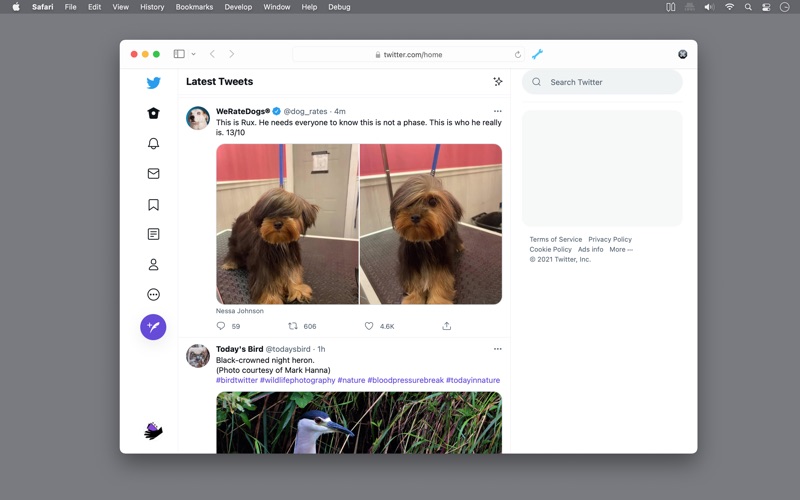Viewport: 800px width, 500px height.
Task: Click the Twitter bird logo
Action: (153, 83)
